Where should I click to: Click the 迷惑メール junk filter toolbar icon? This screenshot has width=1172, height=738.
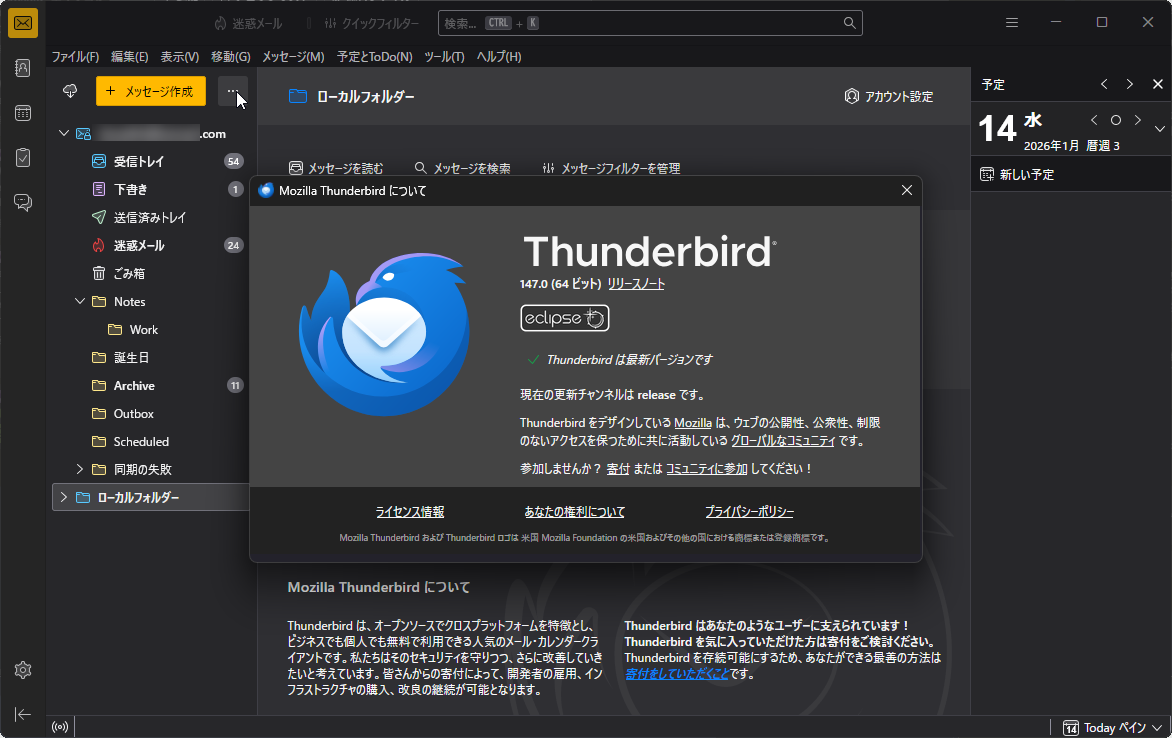click(221, 22)
